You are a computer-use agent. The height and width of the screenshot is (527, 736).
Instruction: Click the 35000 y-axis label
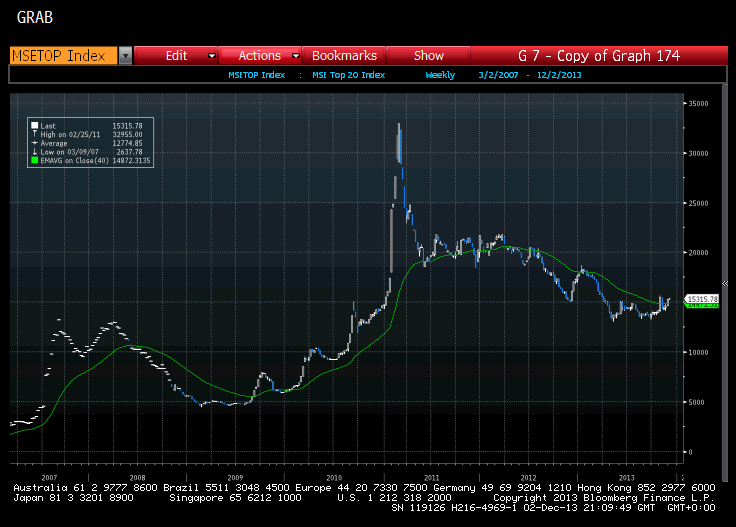point(698,104)
